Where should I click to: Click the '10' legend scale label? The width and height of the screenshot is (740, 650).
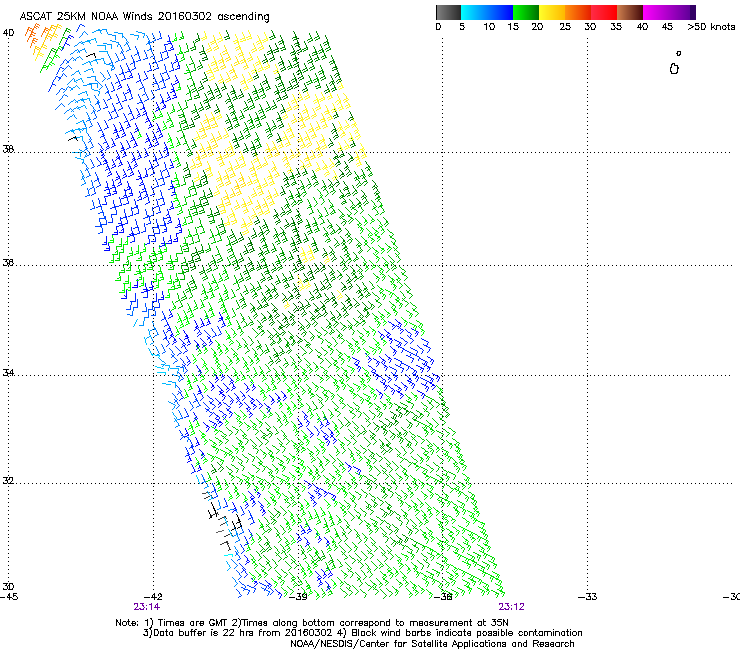489,27
